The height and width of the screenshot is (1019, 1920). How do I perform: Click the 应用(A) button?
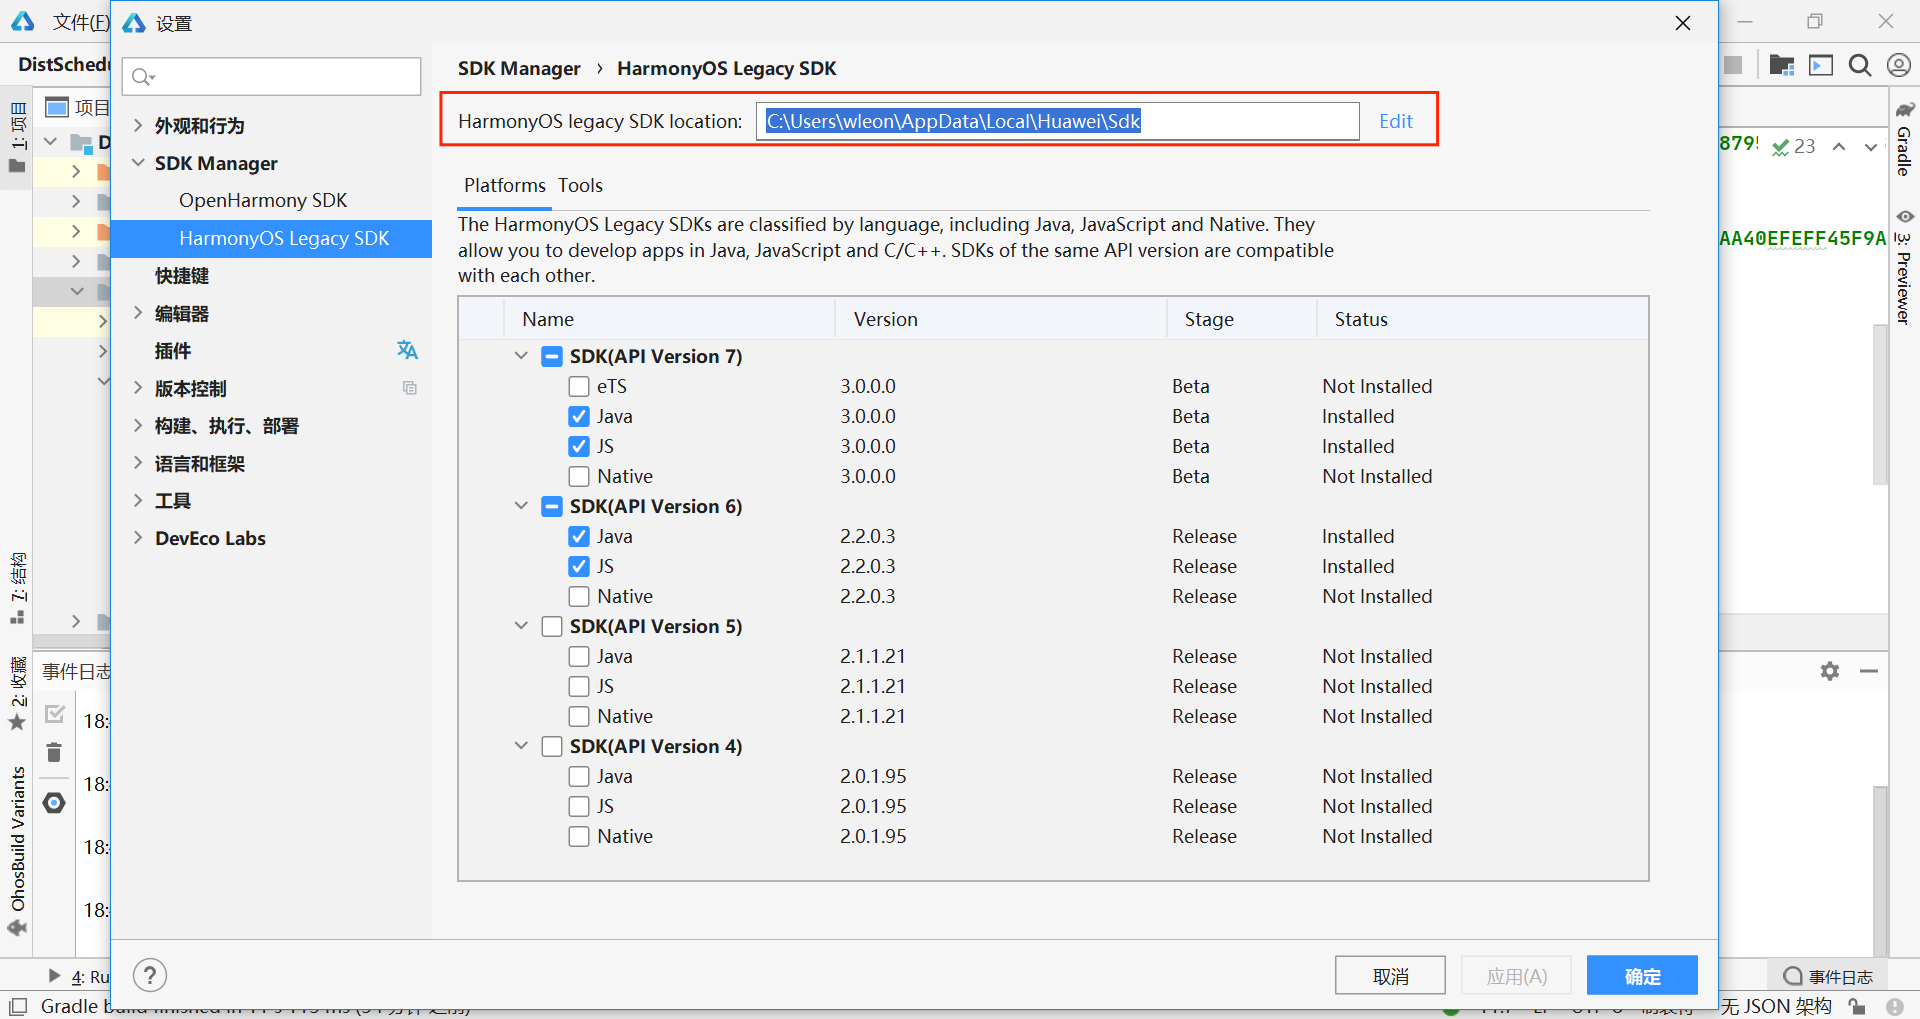pyautogui.click(x=1516, y=975)
